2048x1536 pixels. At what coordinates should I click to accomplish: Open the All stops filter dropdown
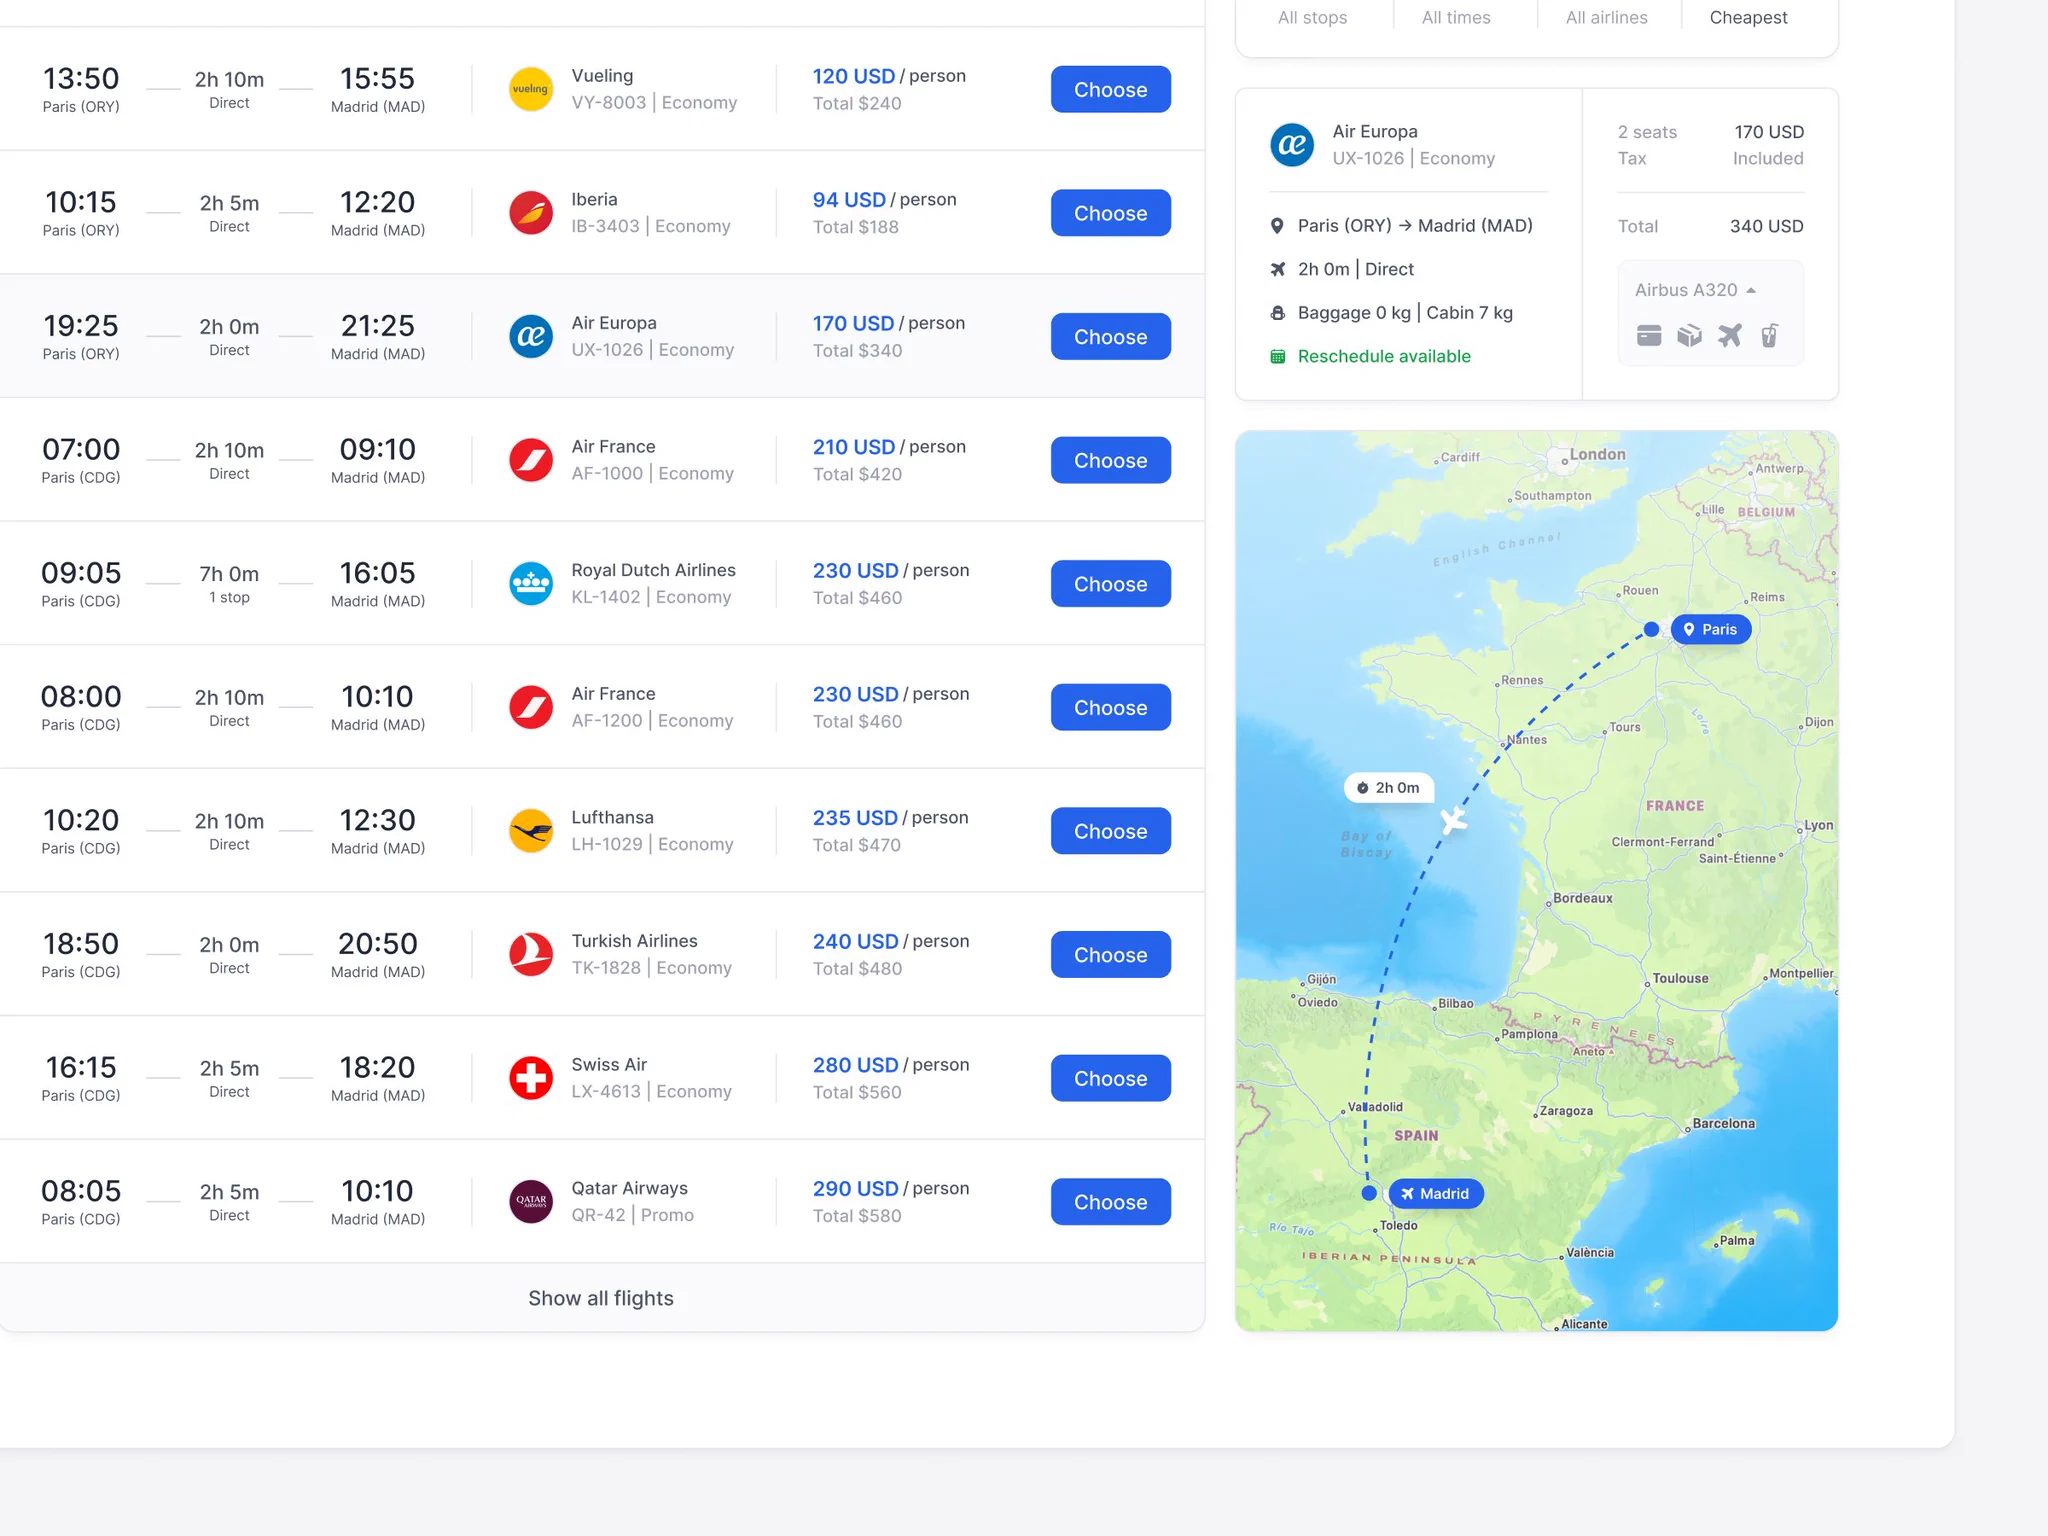pos(1312,17)
